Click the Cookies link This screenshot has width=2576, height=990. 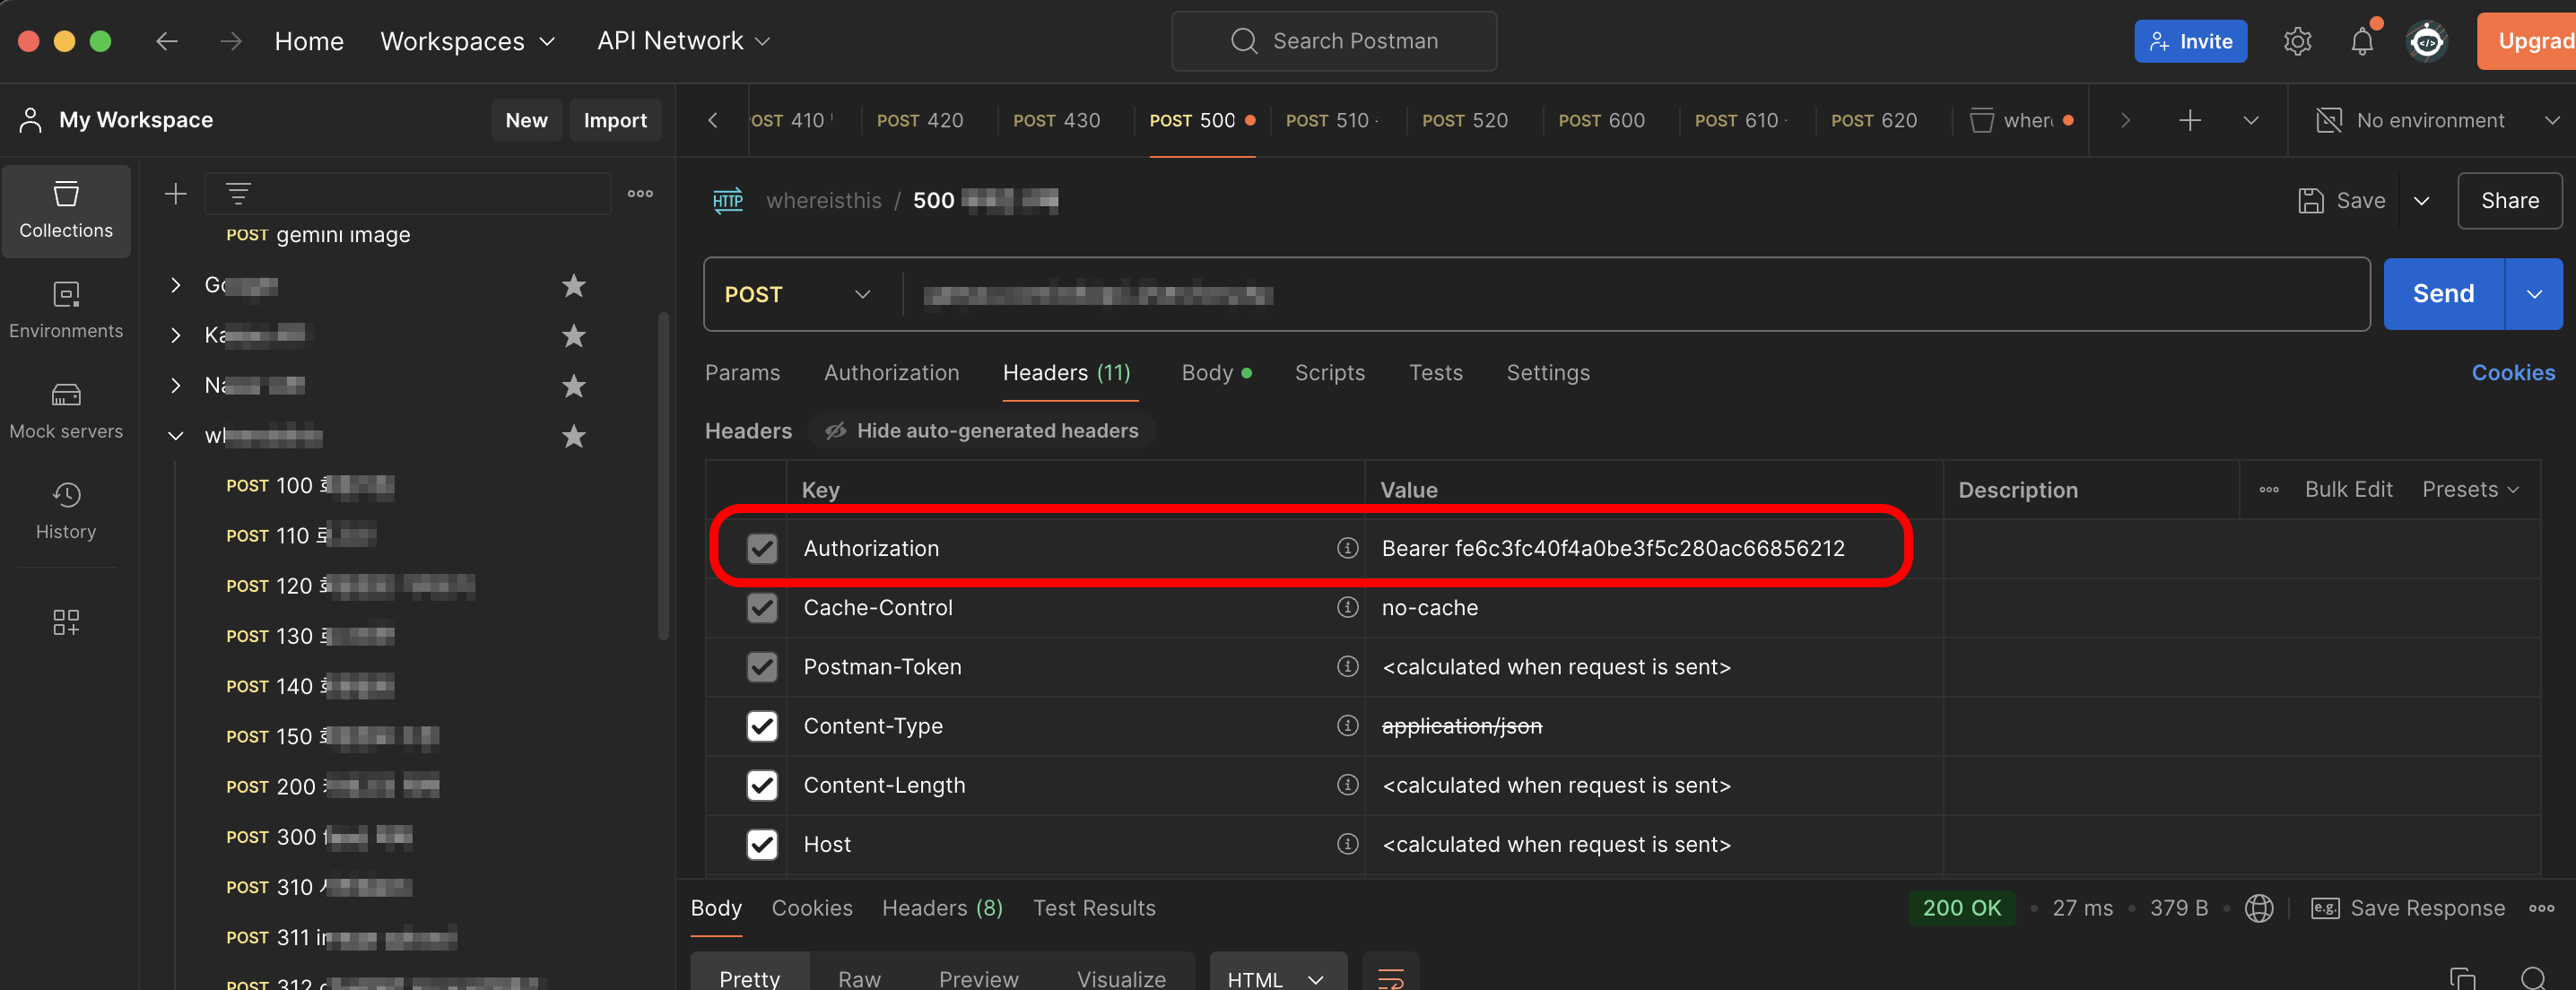(2512, 372)
